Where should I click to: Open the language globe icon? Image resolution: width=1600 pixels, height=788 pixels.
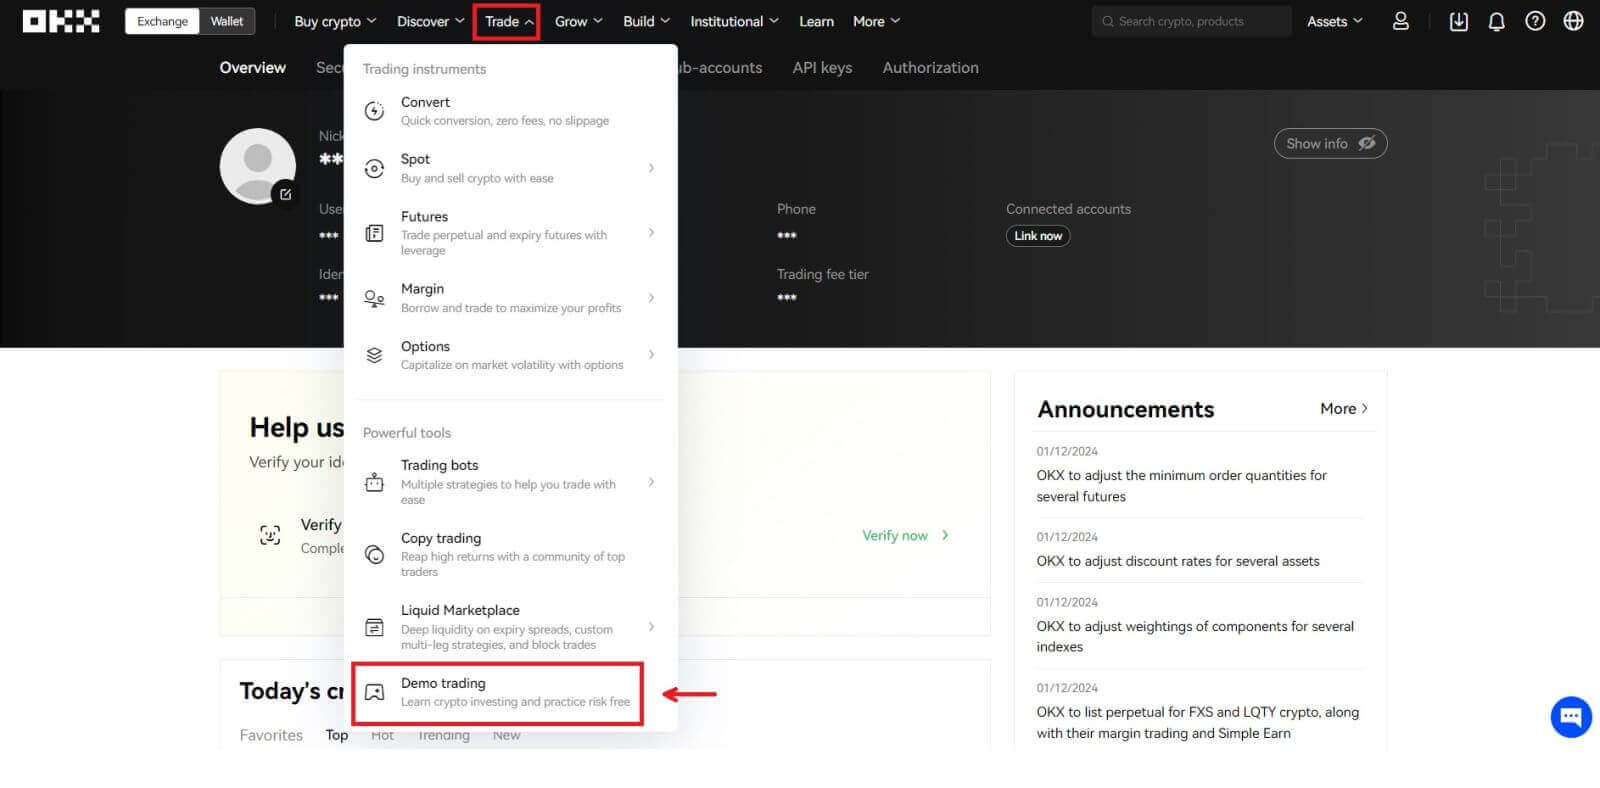(1573, 21)
